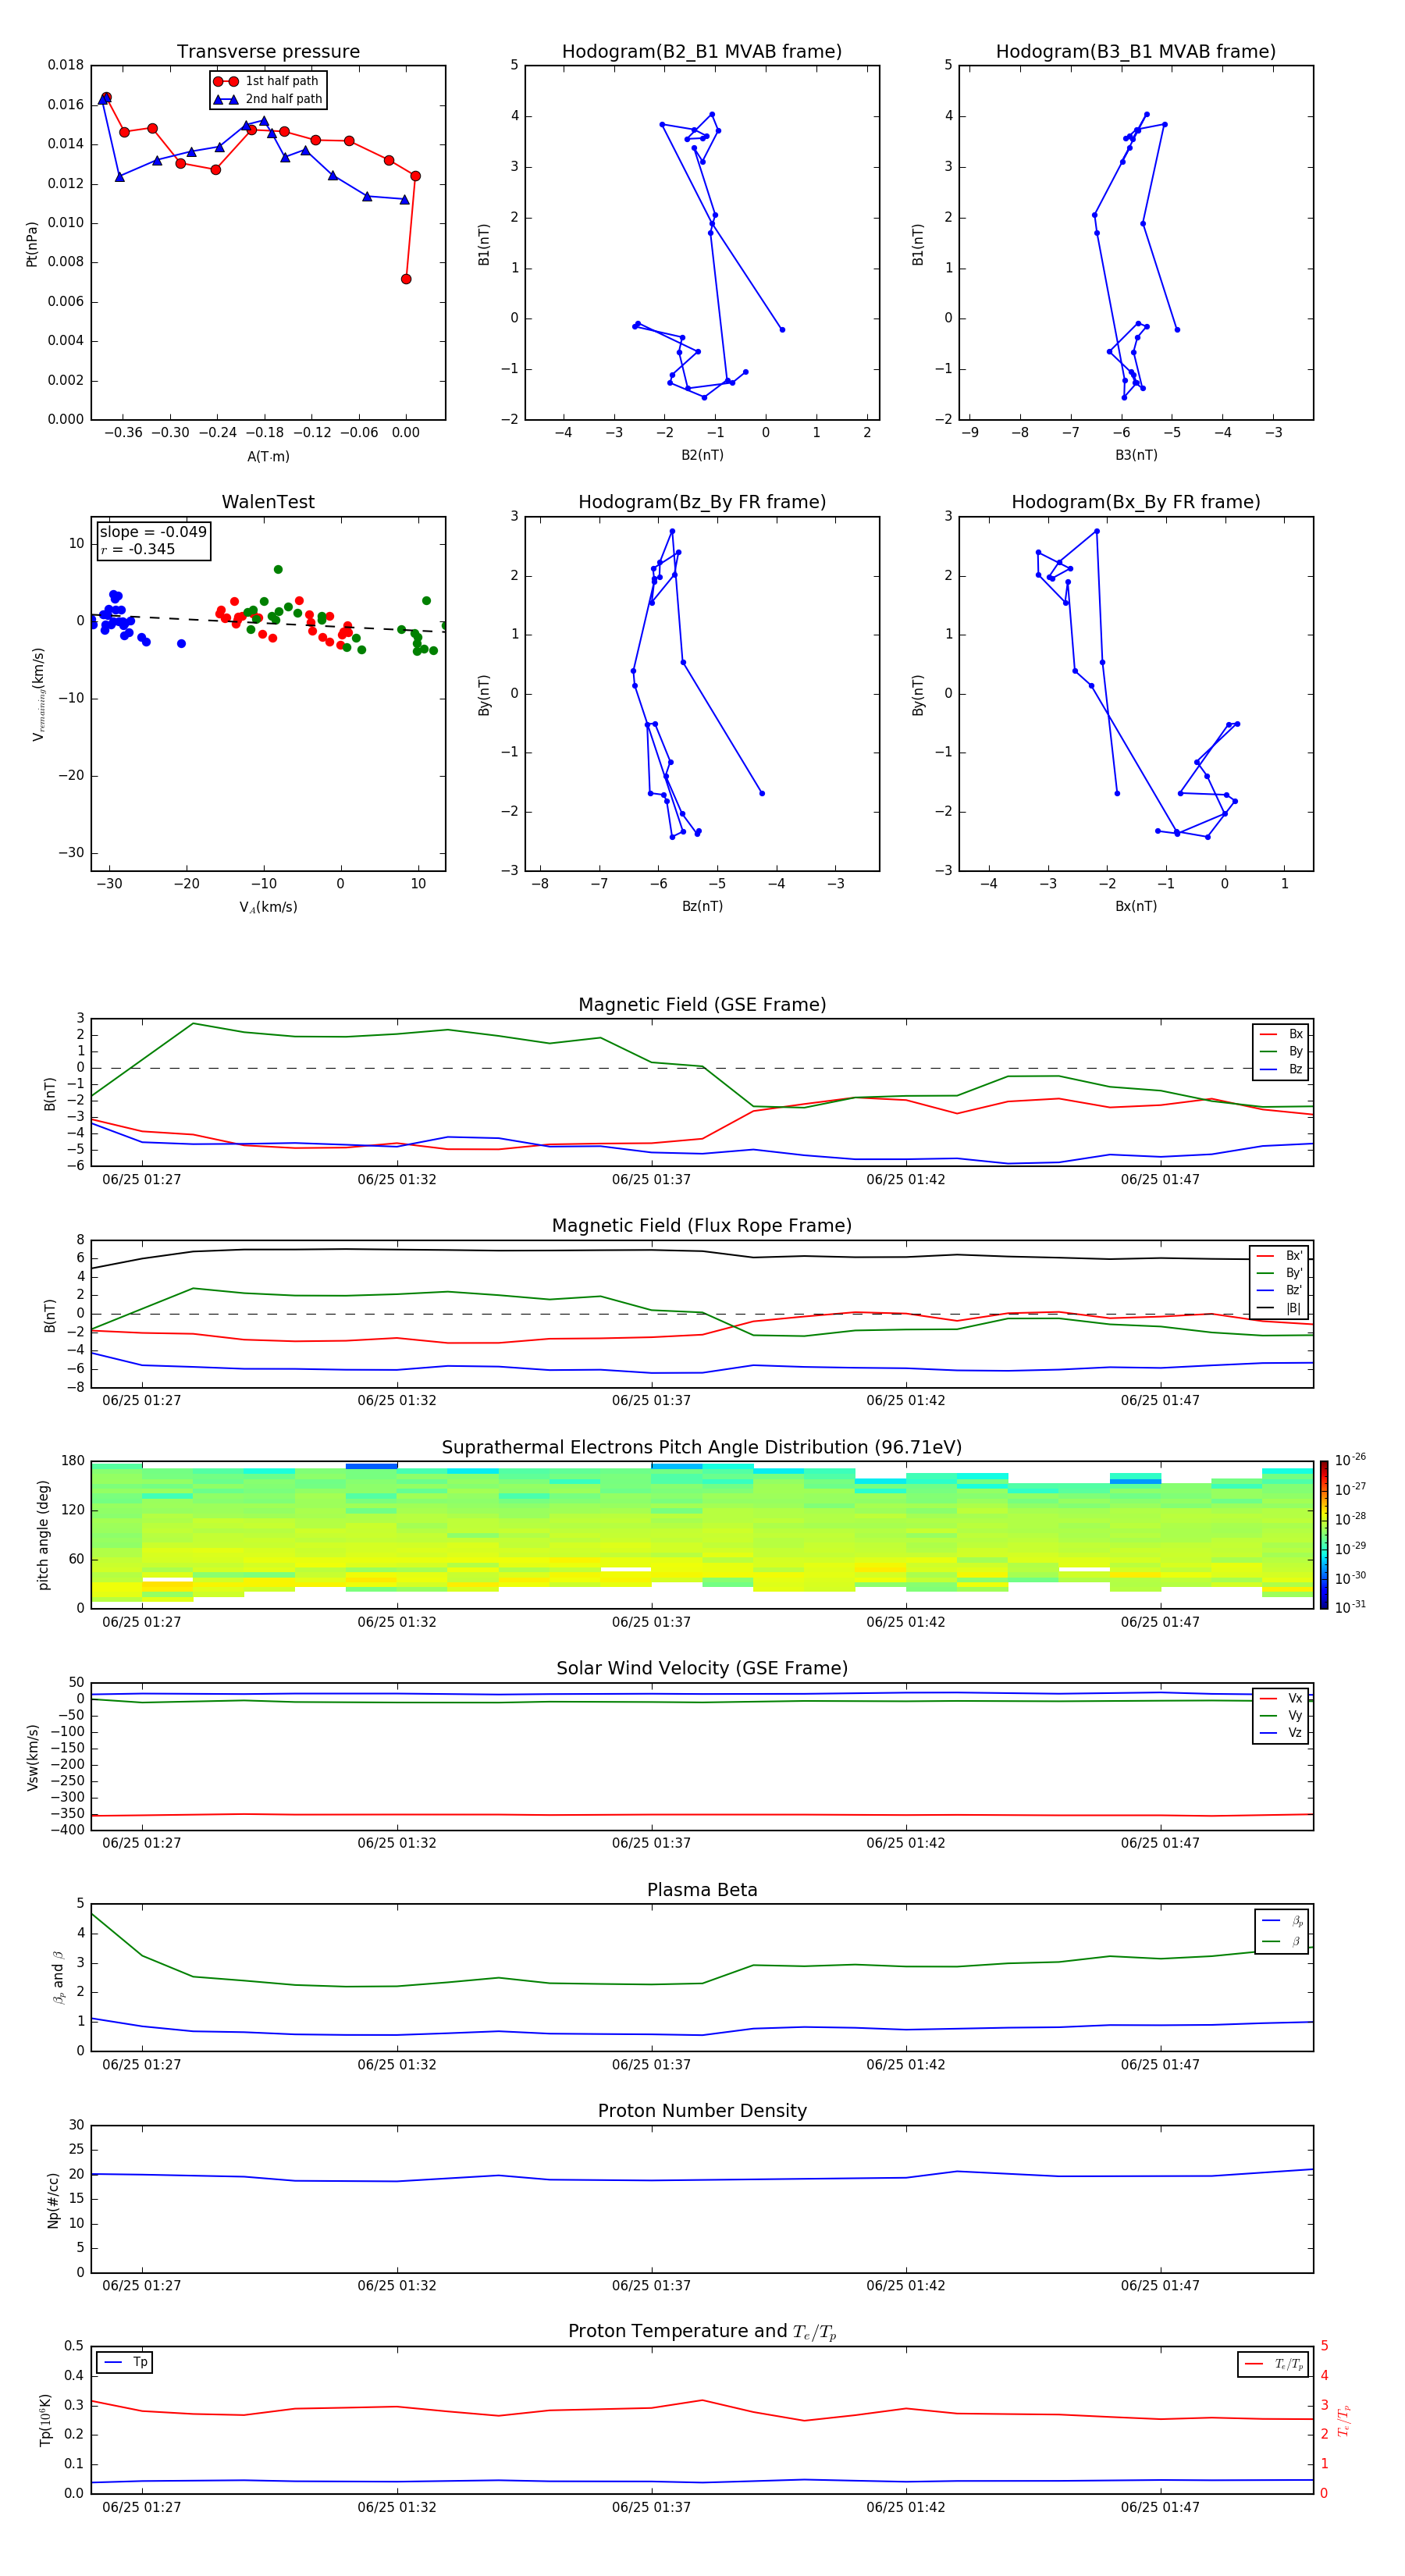Click the Magnetic Field (Flux Rope Frame) title
The image size is (1405, 2576).
point(702,1226)
